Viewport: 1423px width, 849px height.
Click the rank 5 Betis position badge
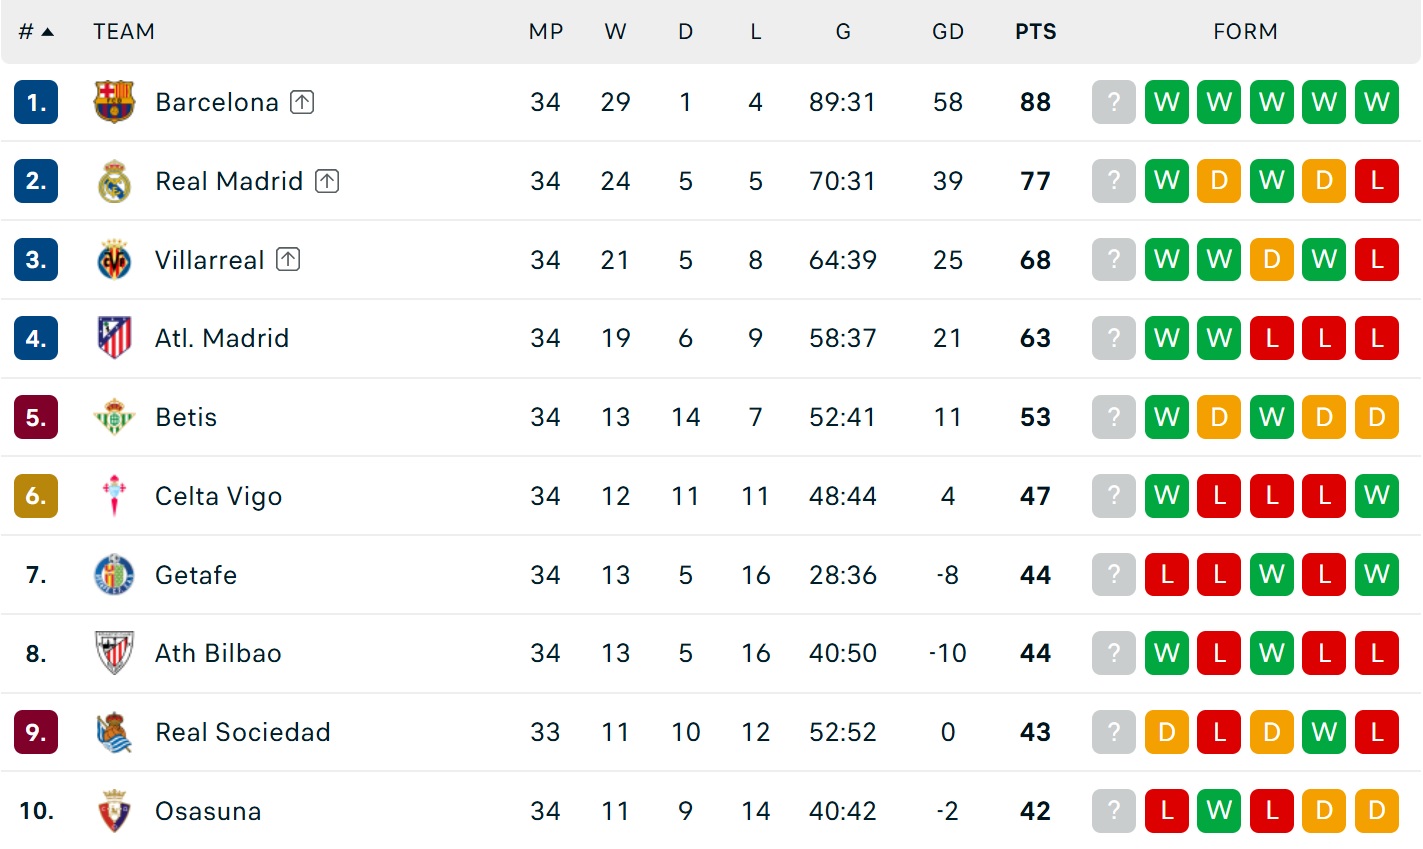36,417
